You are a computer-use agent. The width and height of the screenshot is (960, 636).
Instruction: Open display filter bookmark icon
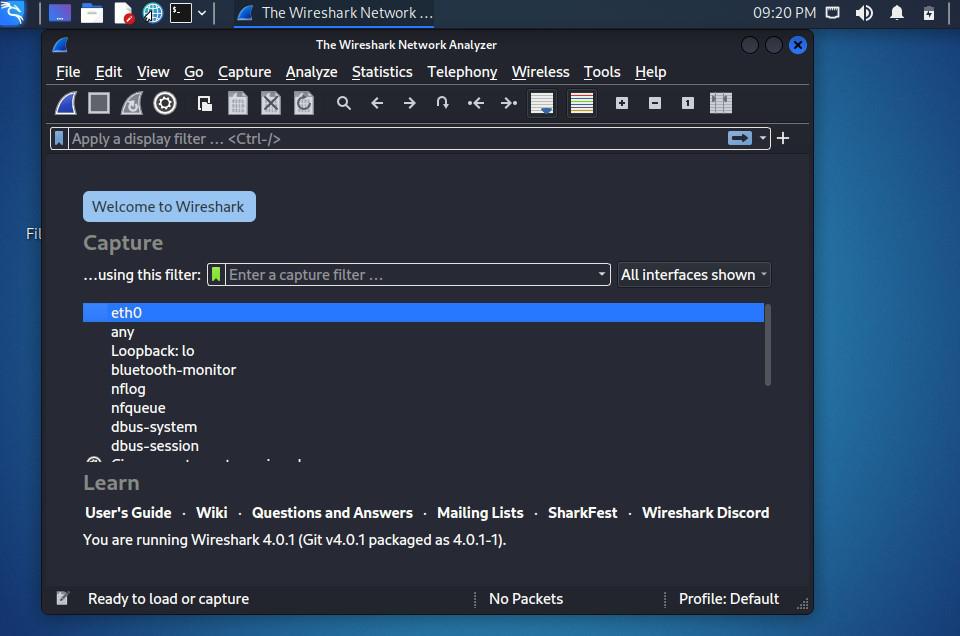pyautogui.click(x=59, y=138)
